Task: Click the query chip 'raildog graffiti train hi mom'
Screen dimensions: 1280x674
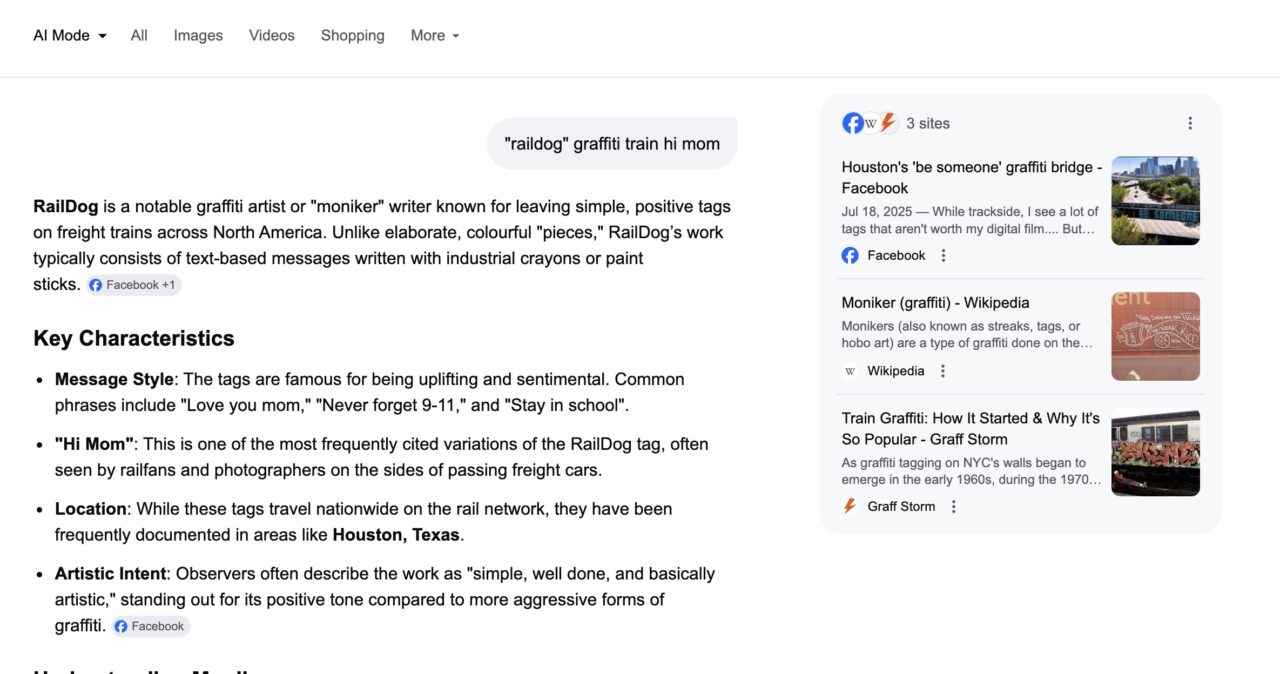Action: pos(611,143)
